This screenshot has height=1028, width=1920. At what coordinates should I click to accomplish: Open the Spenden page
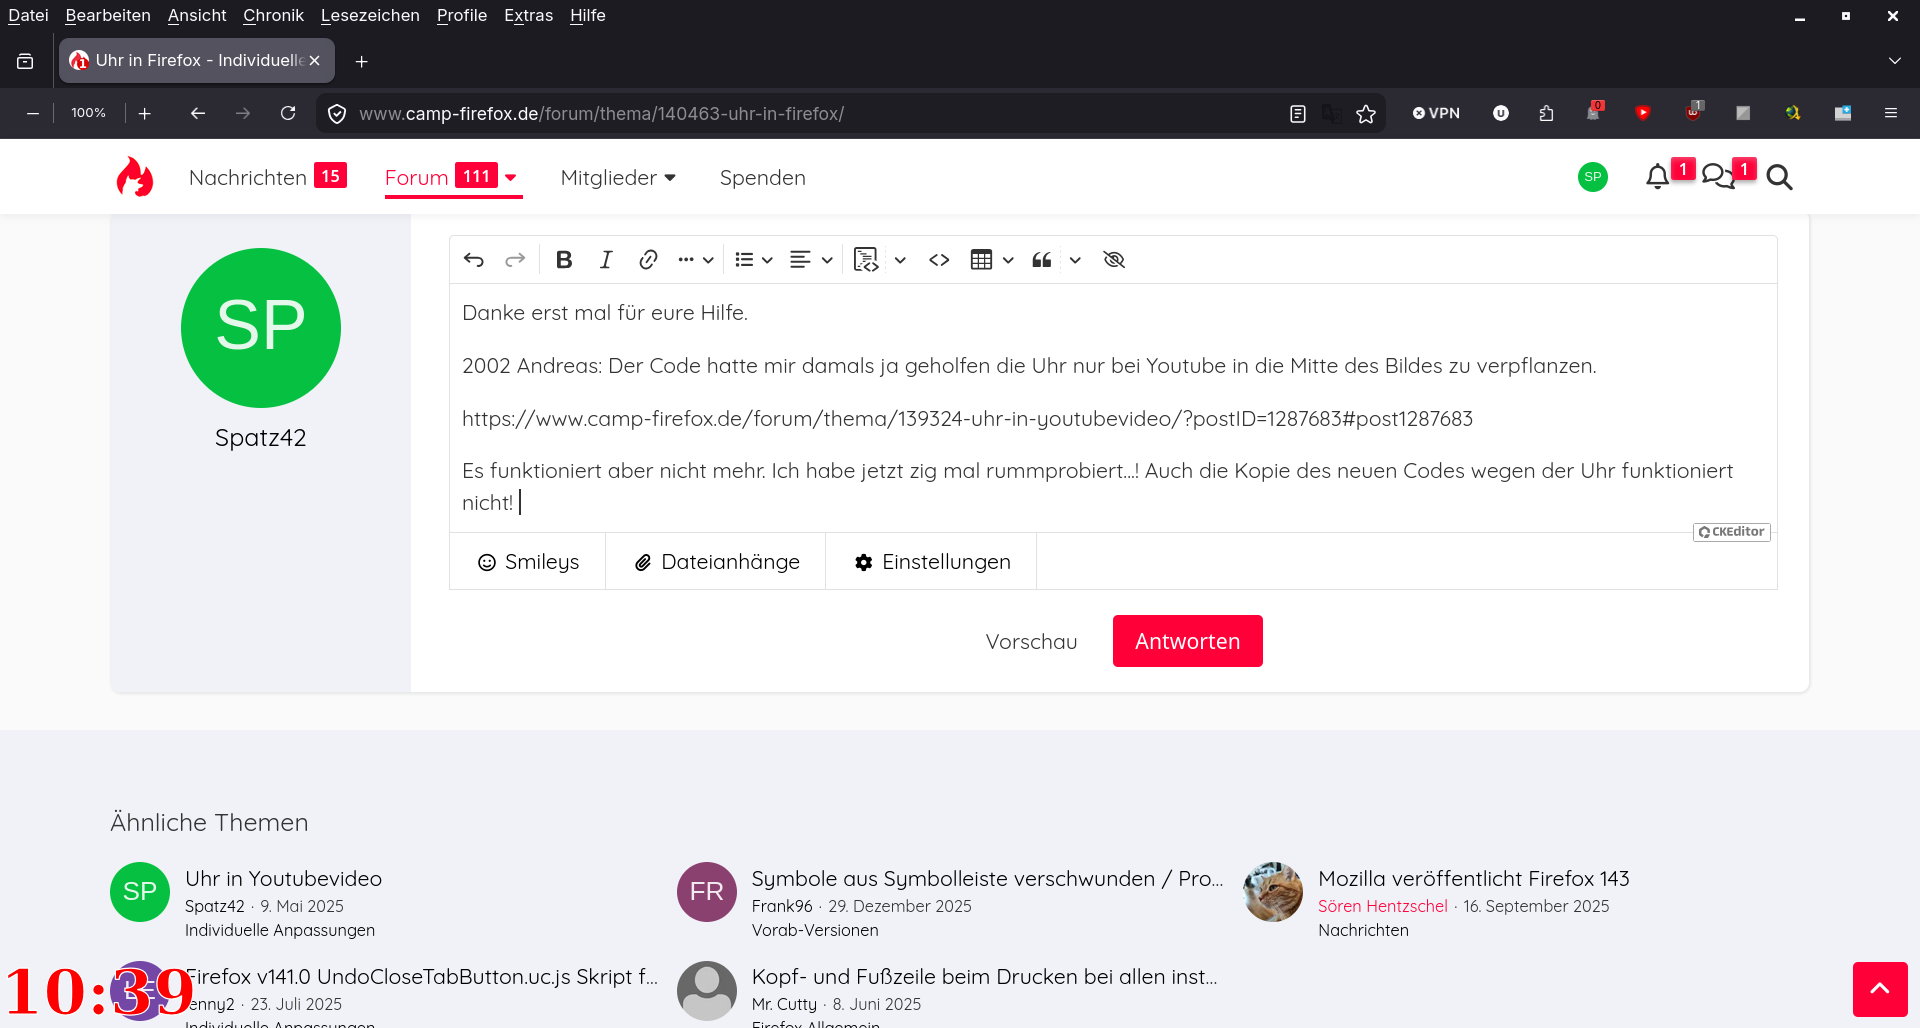[762, 178]
